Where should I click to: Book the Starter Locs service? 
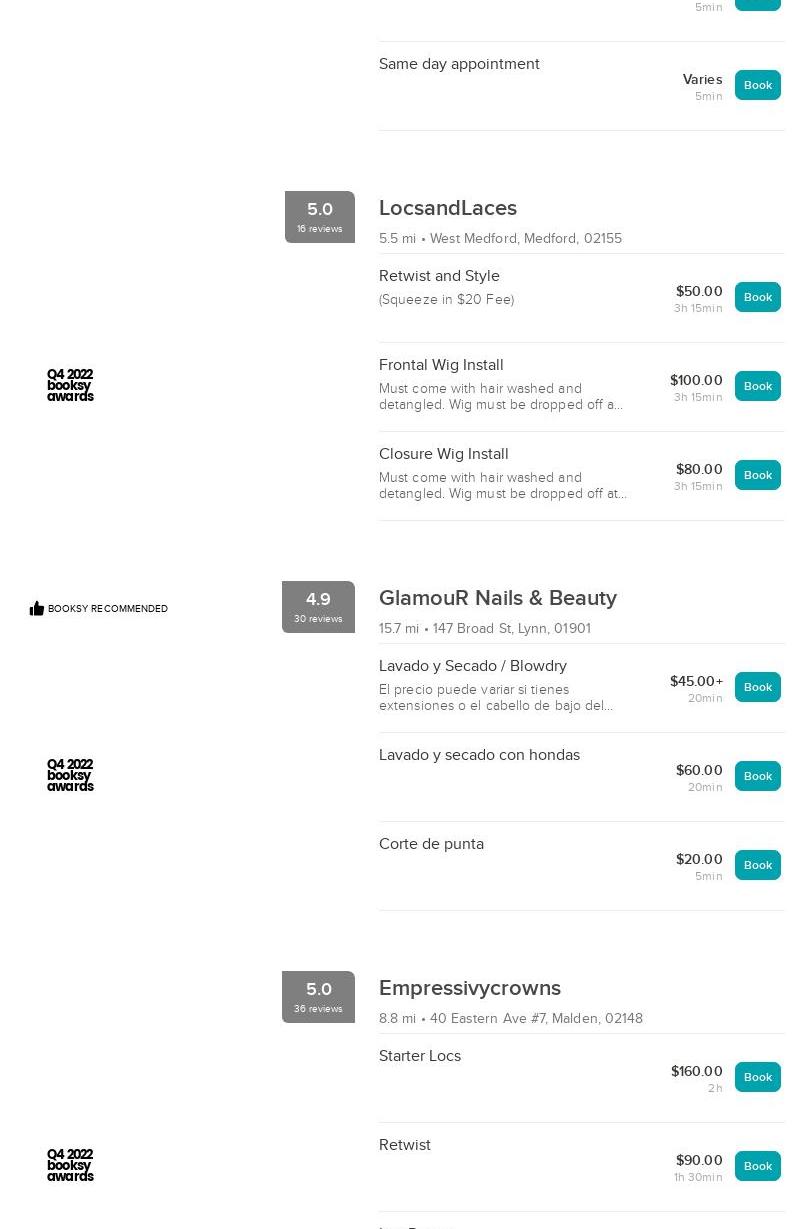coord(757,1077)
